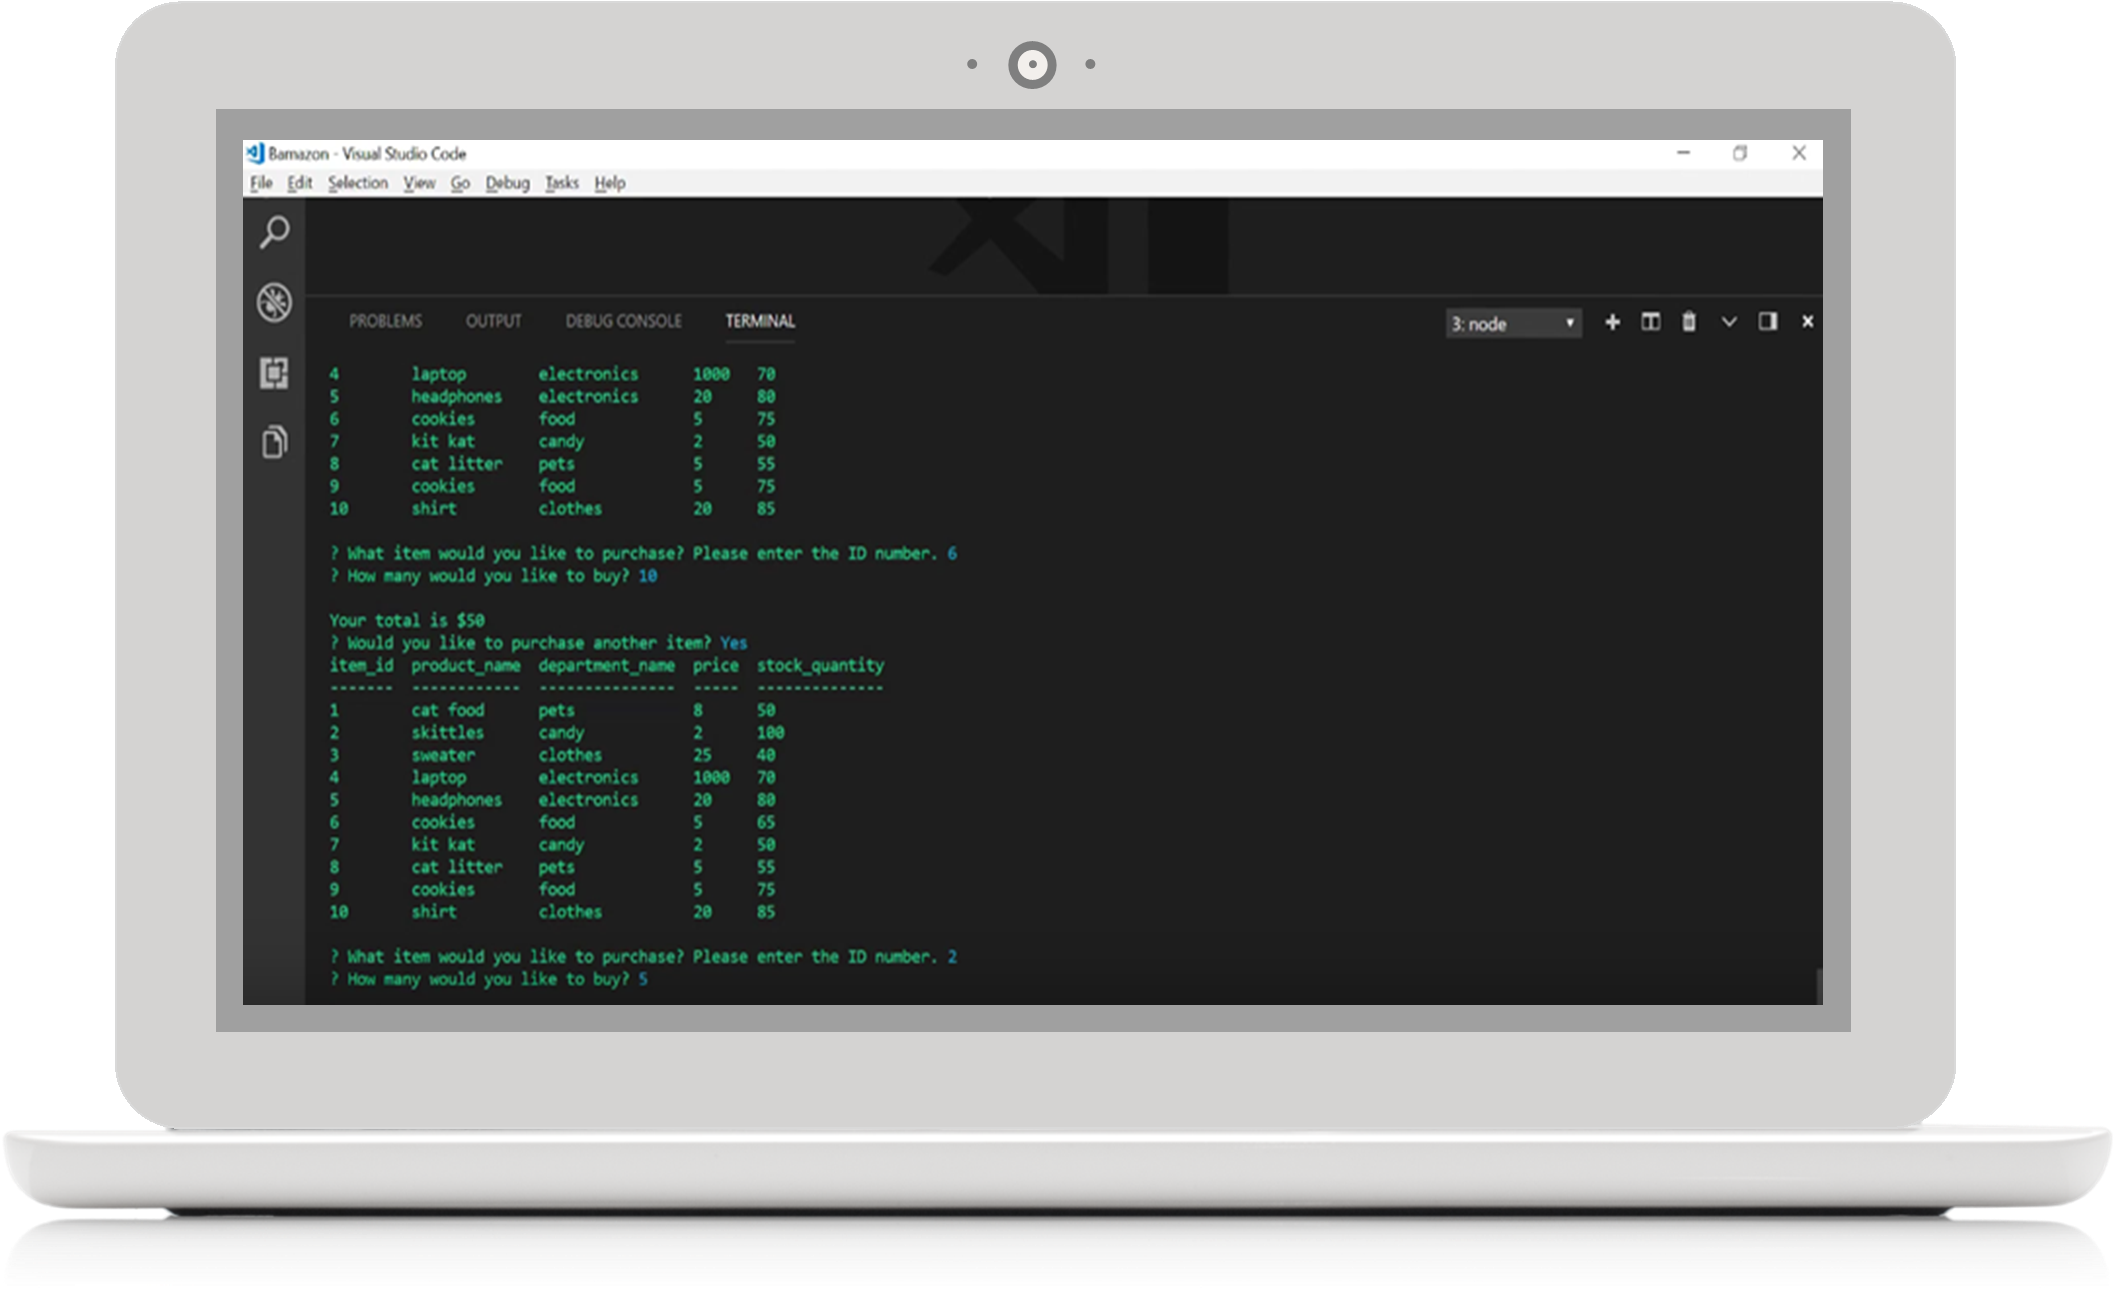Viewport: 2114px width, 1300px height.
Task: Open the Help menu
Action: pos(610,183)
